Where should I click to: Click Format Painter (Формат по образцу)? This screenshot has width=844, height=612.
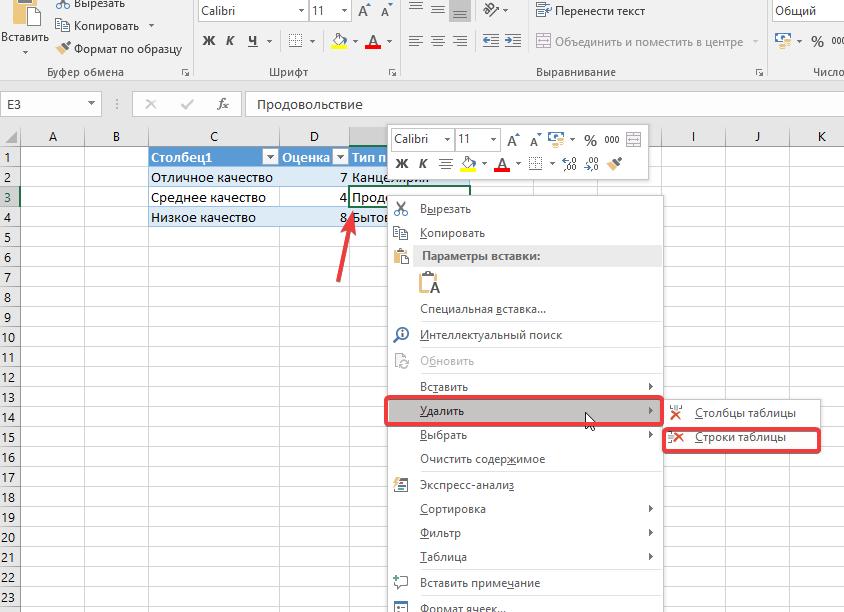pos(119,49)
